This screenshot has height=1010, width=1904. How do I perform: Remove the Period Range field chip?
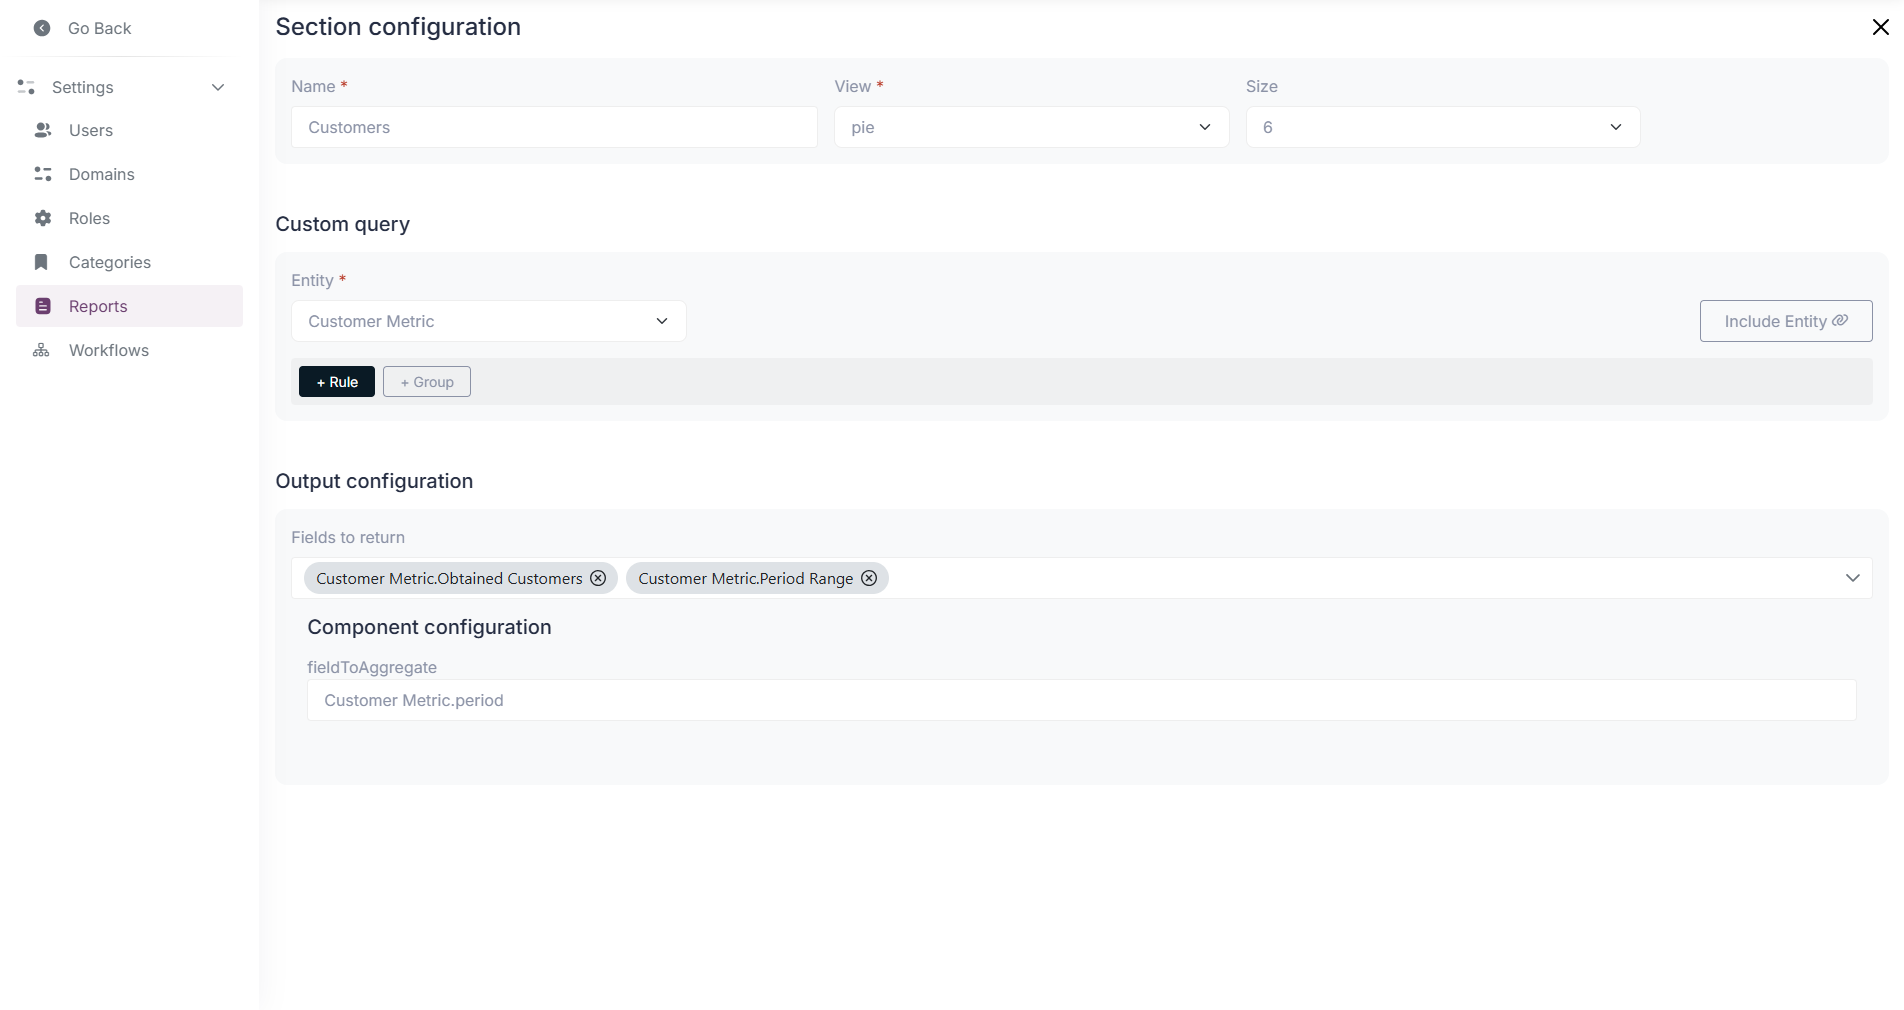869,578
